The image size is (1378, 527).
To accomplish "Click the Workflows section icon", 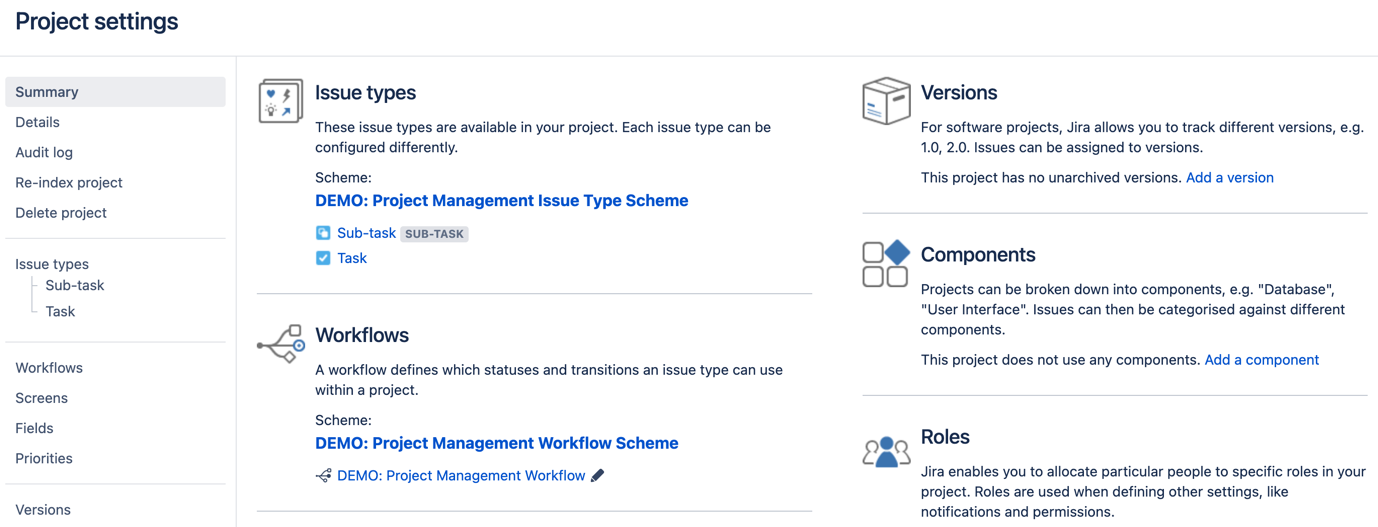I will (x=281, y=343).
